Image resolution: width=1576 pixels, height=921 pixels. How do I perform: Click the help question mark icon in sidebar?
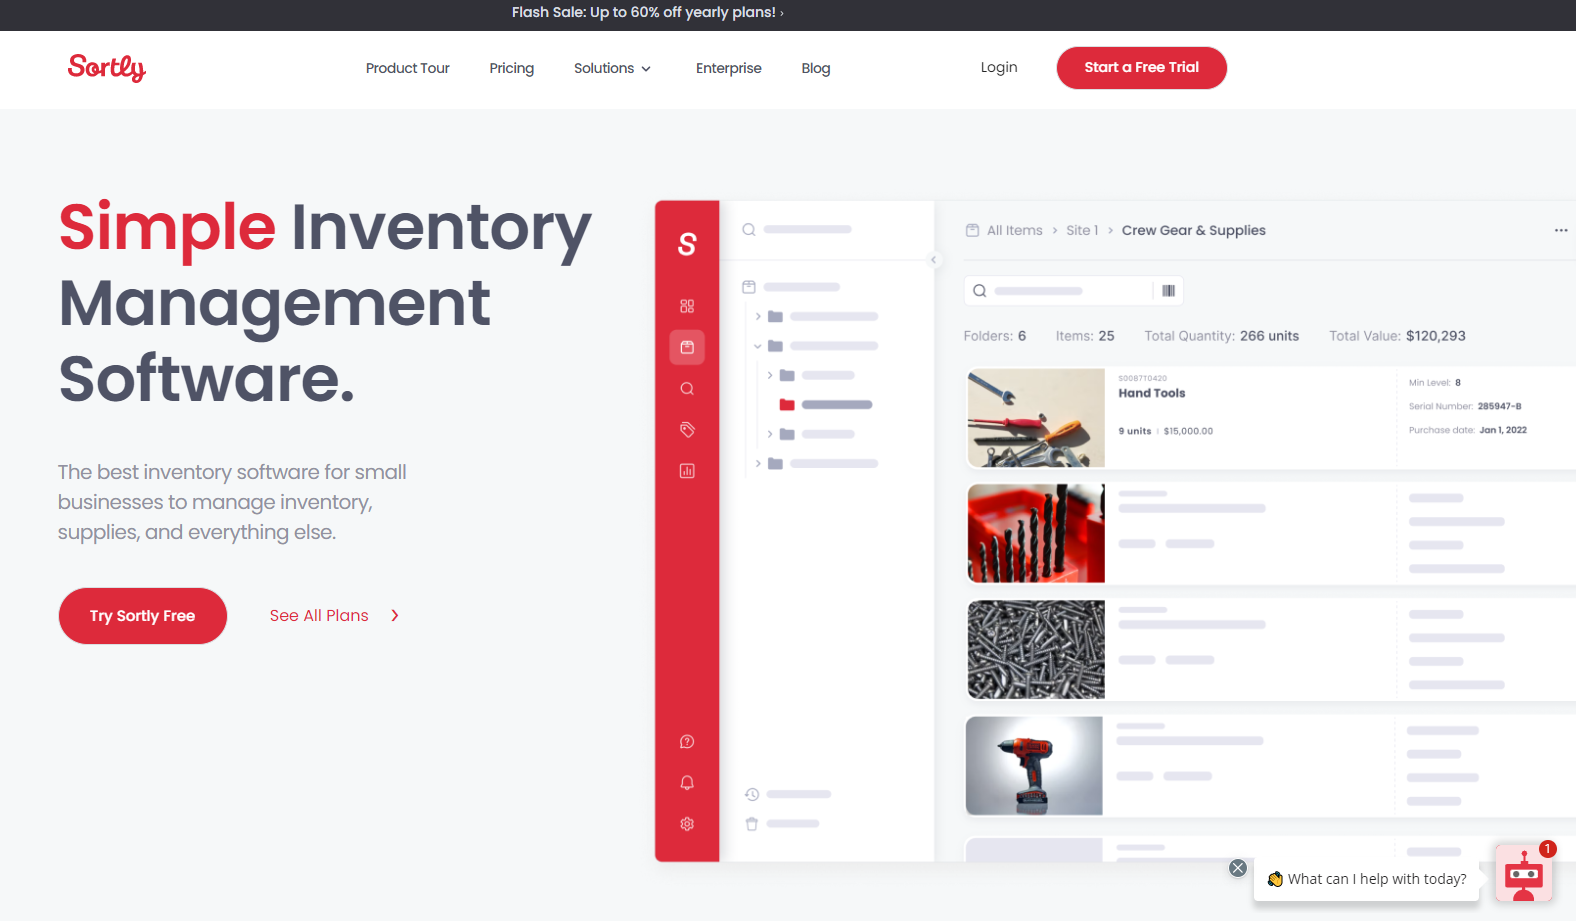(687, 742)
